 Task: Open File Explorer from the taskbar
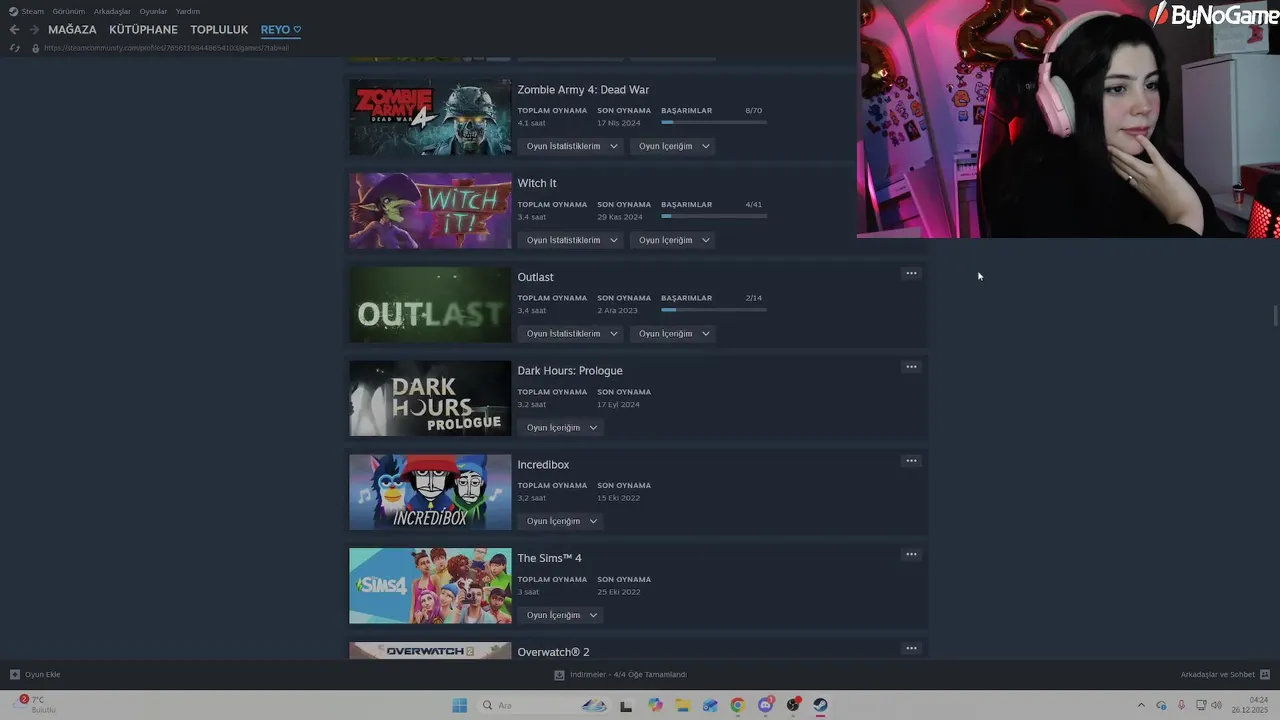tap(683, 705)
